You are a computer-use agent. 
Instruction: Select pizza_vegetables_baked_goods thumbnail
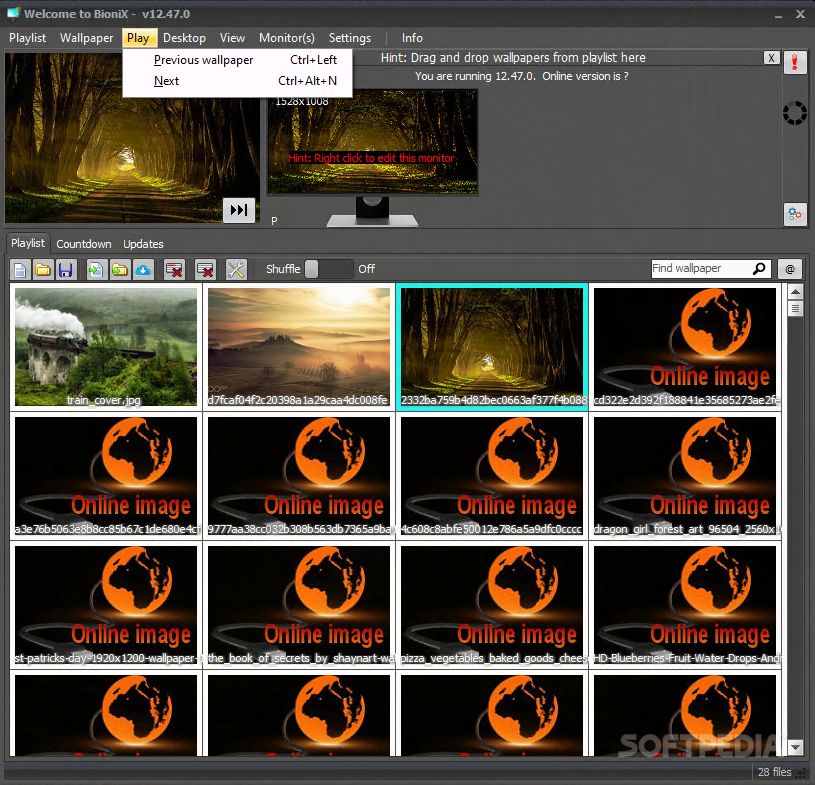coord(492,605)
